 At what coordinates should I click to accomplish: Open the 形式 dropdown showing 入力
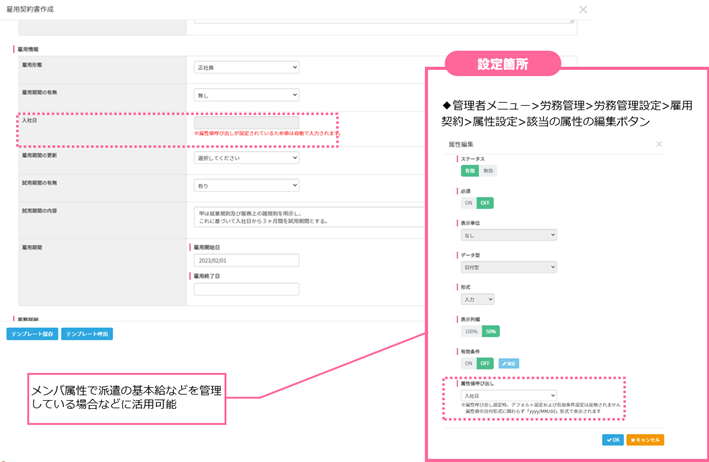477,299
